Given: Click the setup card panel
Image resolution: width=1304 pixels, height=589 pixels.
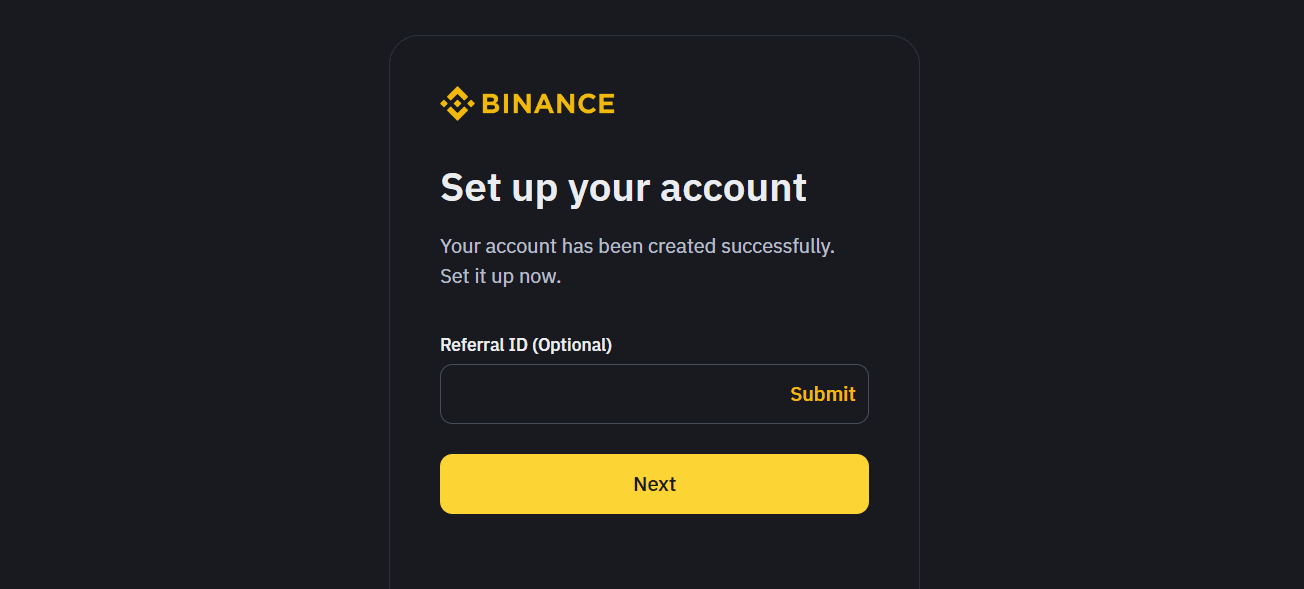Looking at the screenshot, I should [x=654, y=550].
